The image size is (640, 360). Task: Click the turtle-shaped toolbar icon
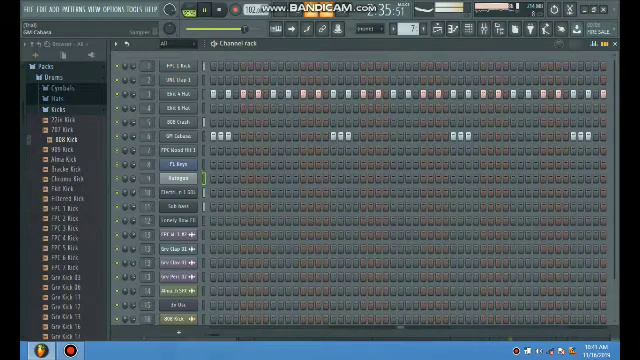pos(561,29)
